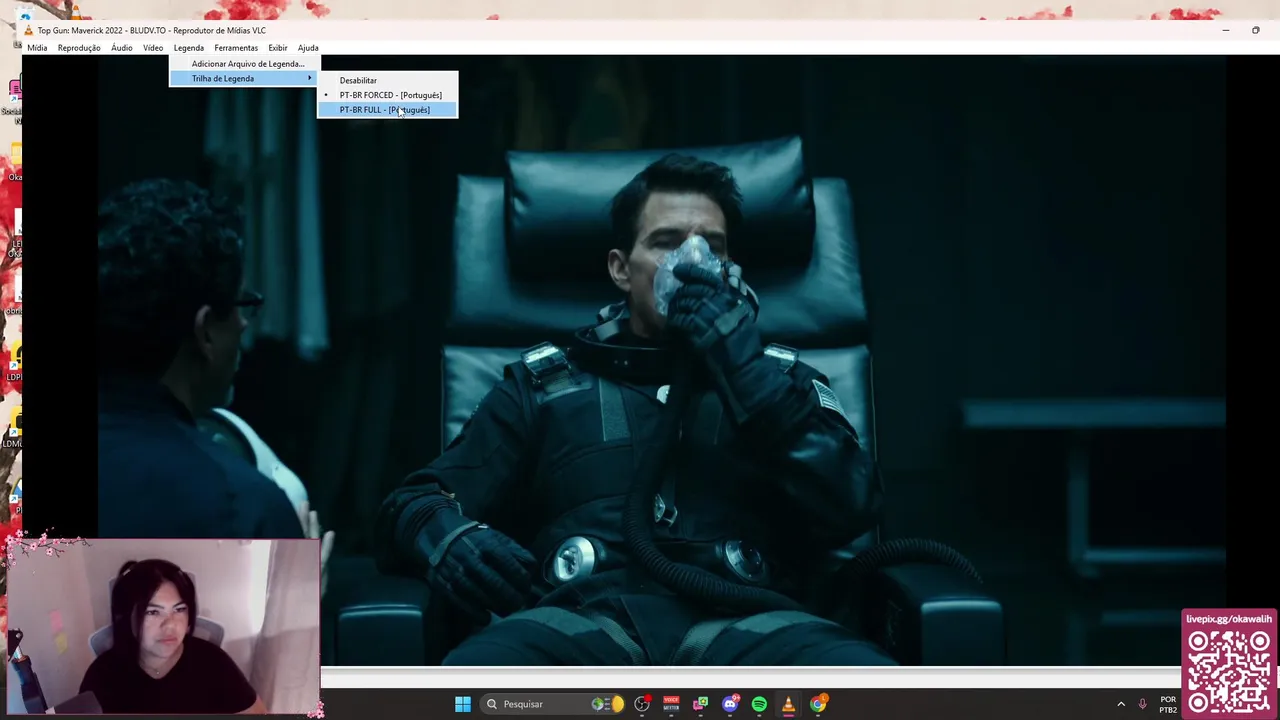Open the Reprodução menu
This screenshot has width=1280, height=720.
tap(79, 48)
